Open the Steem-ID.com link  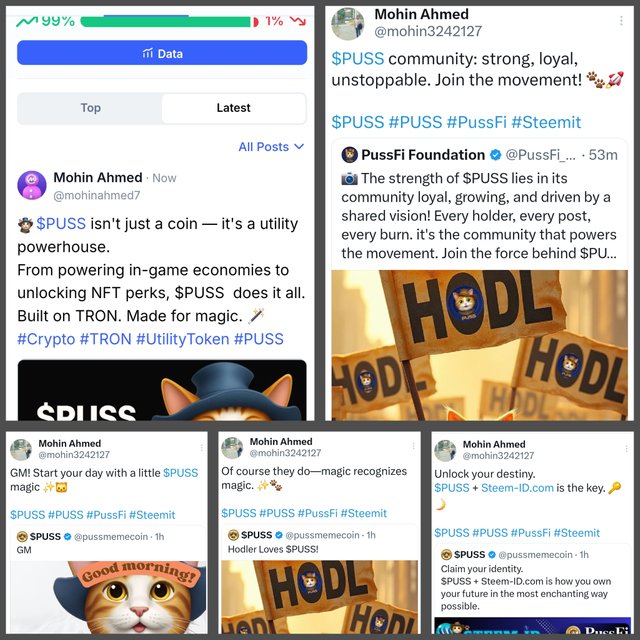(517, 488)
